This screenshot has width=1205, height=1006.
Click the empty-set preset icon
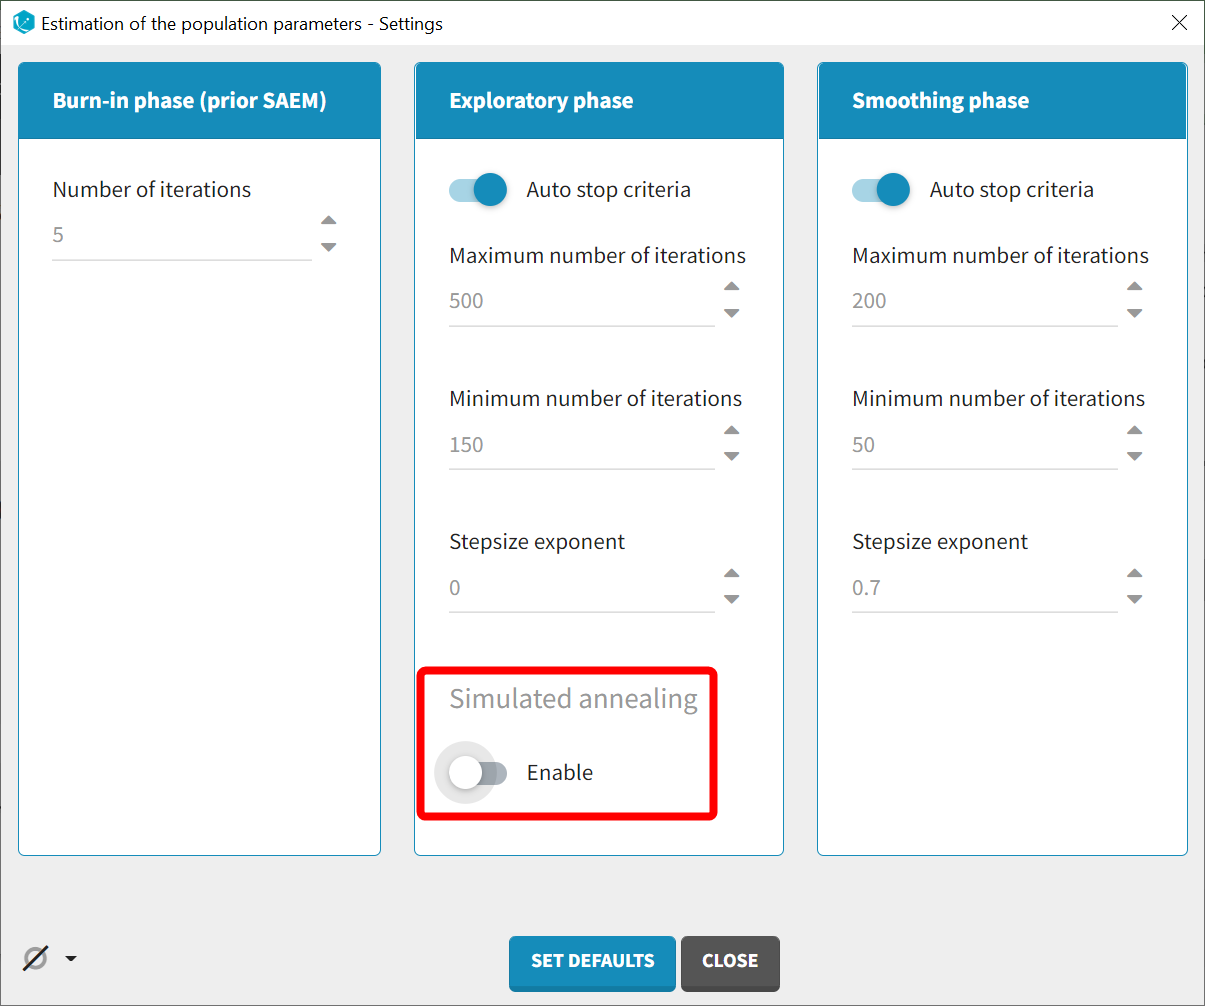click(35, 959)
